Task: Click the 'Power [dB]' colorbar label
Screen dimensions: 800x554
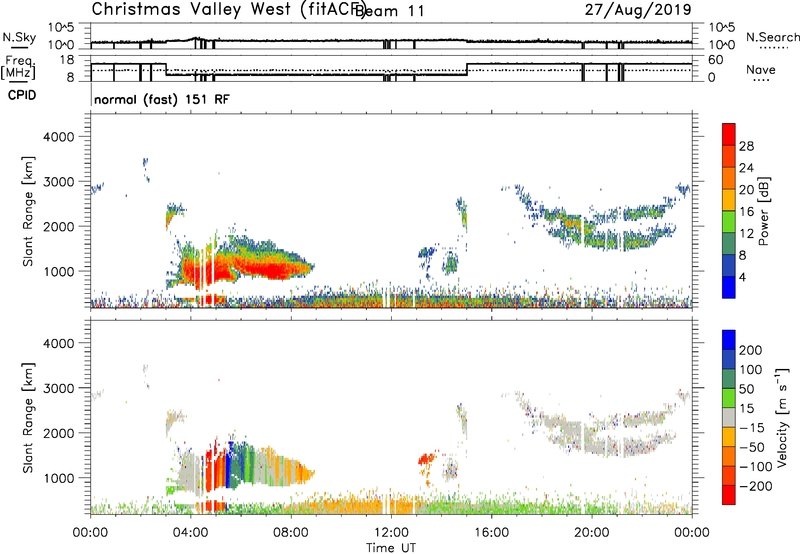Action: 763,211
